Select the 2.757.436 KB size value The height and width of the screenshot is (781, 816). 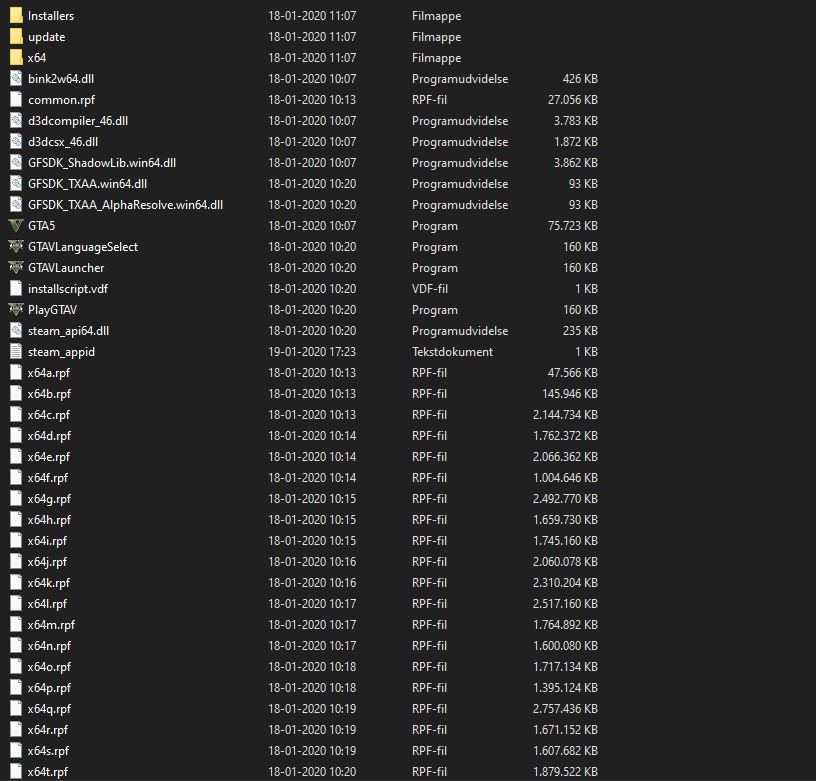click(x=565, y=709)
